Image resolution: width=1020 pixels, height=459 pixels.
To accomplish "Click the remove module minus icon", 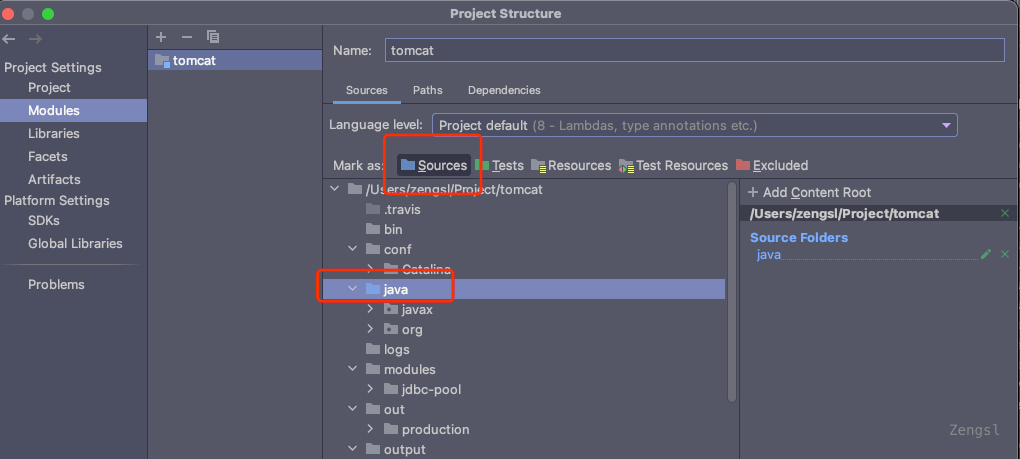I will click(x=186, y=37).
